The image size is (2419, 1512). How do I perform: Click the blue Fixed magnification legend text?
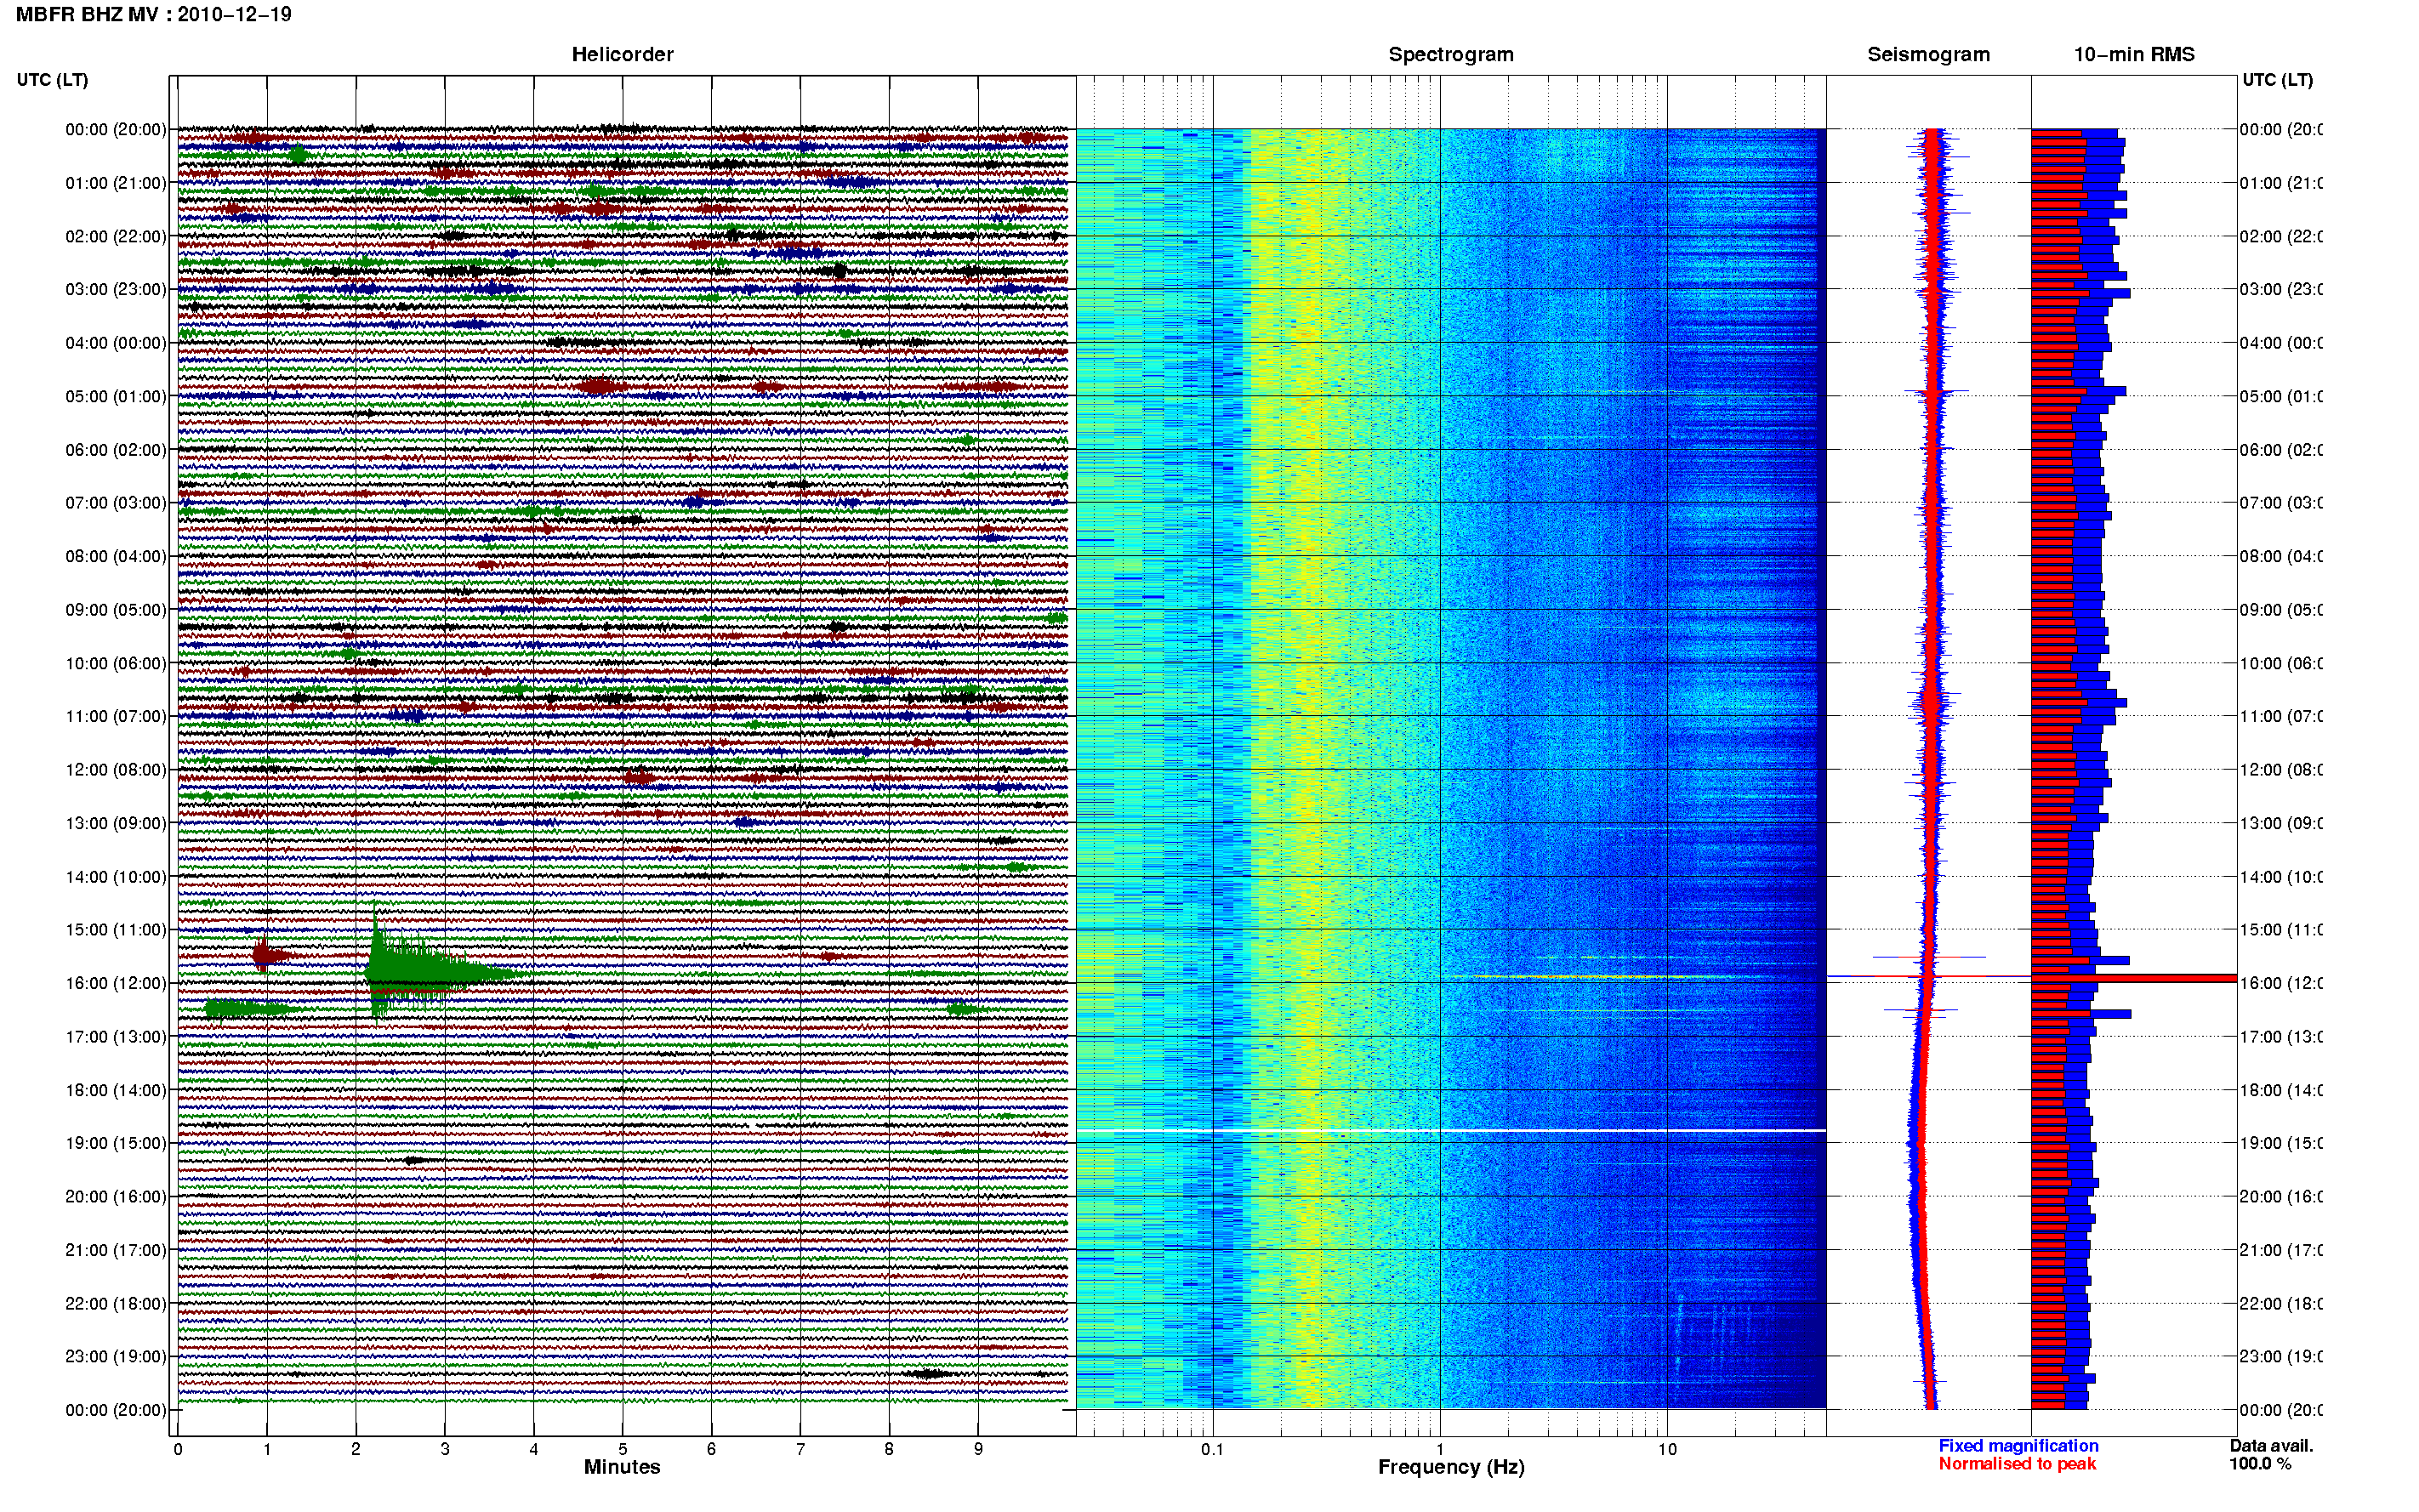click(2018, 1446)
